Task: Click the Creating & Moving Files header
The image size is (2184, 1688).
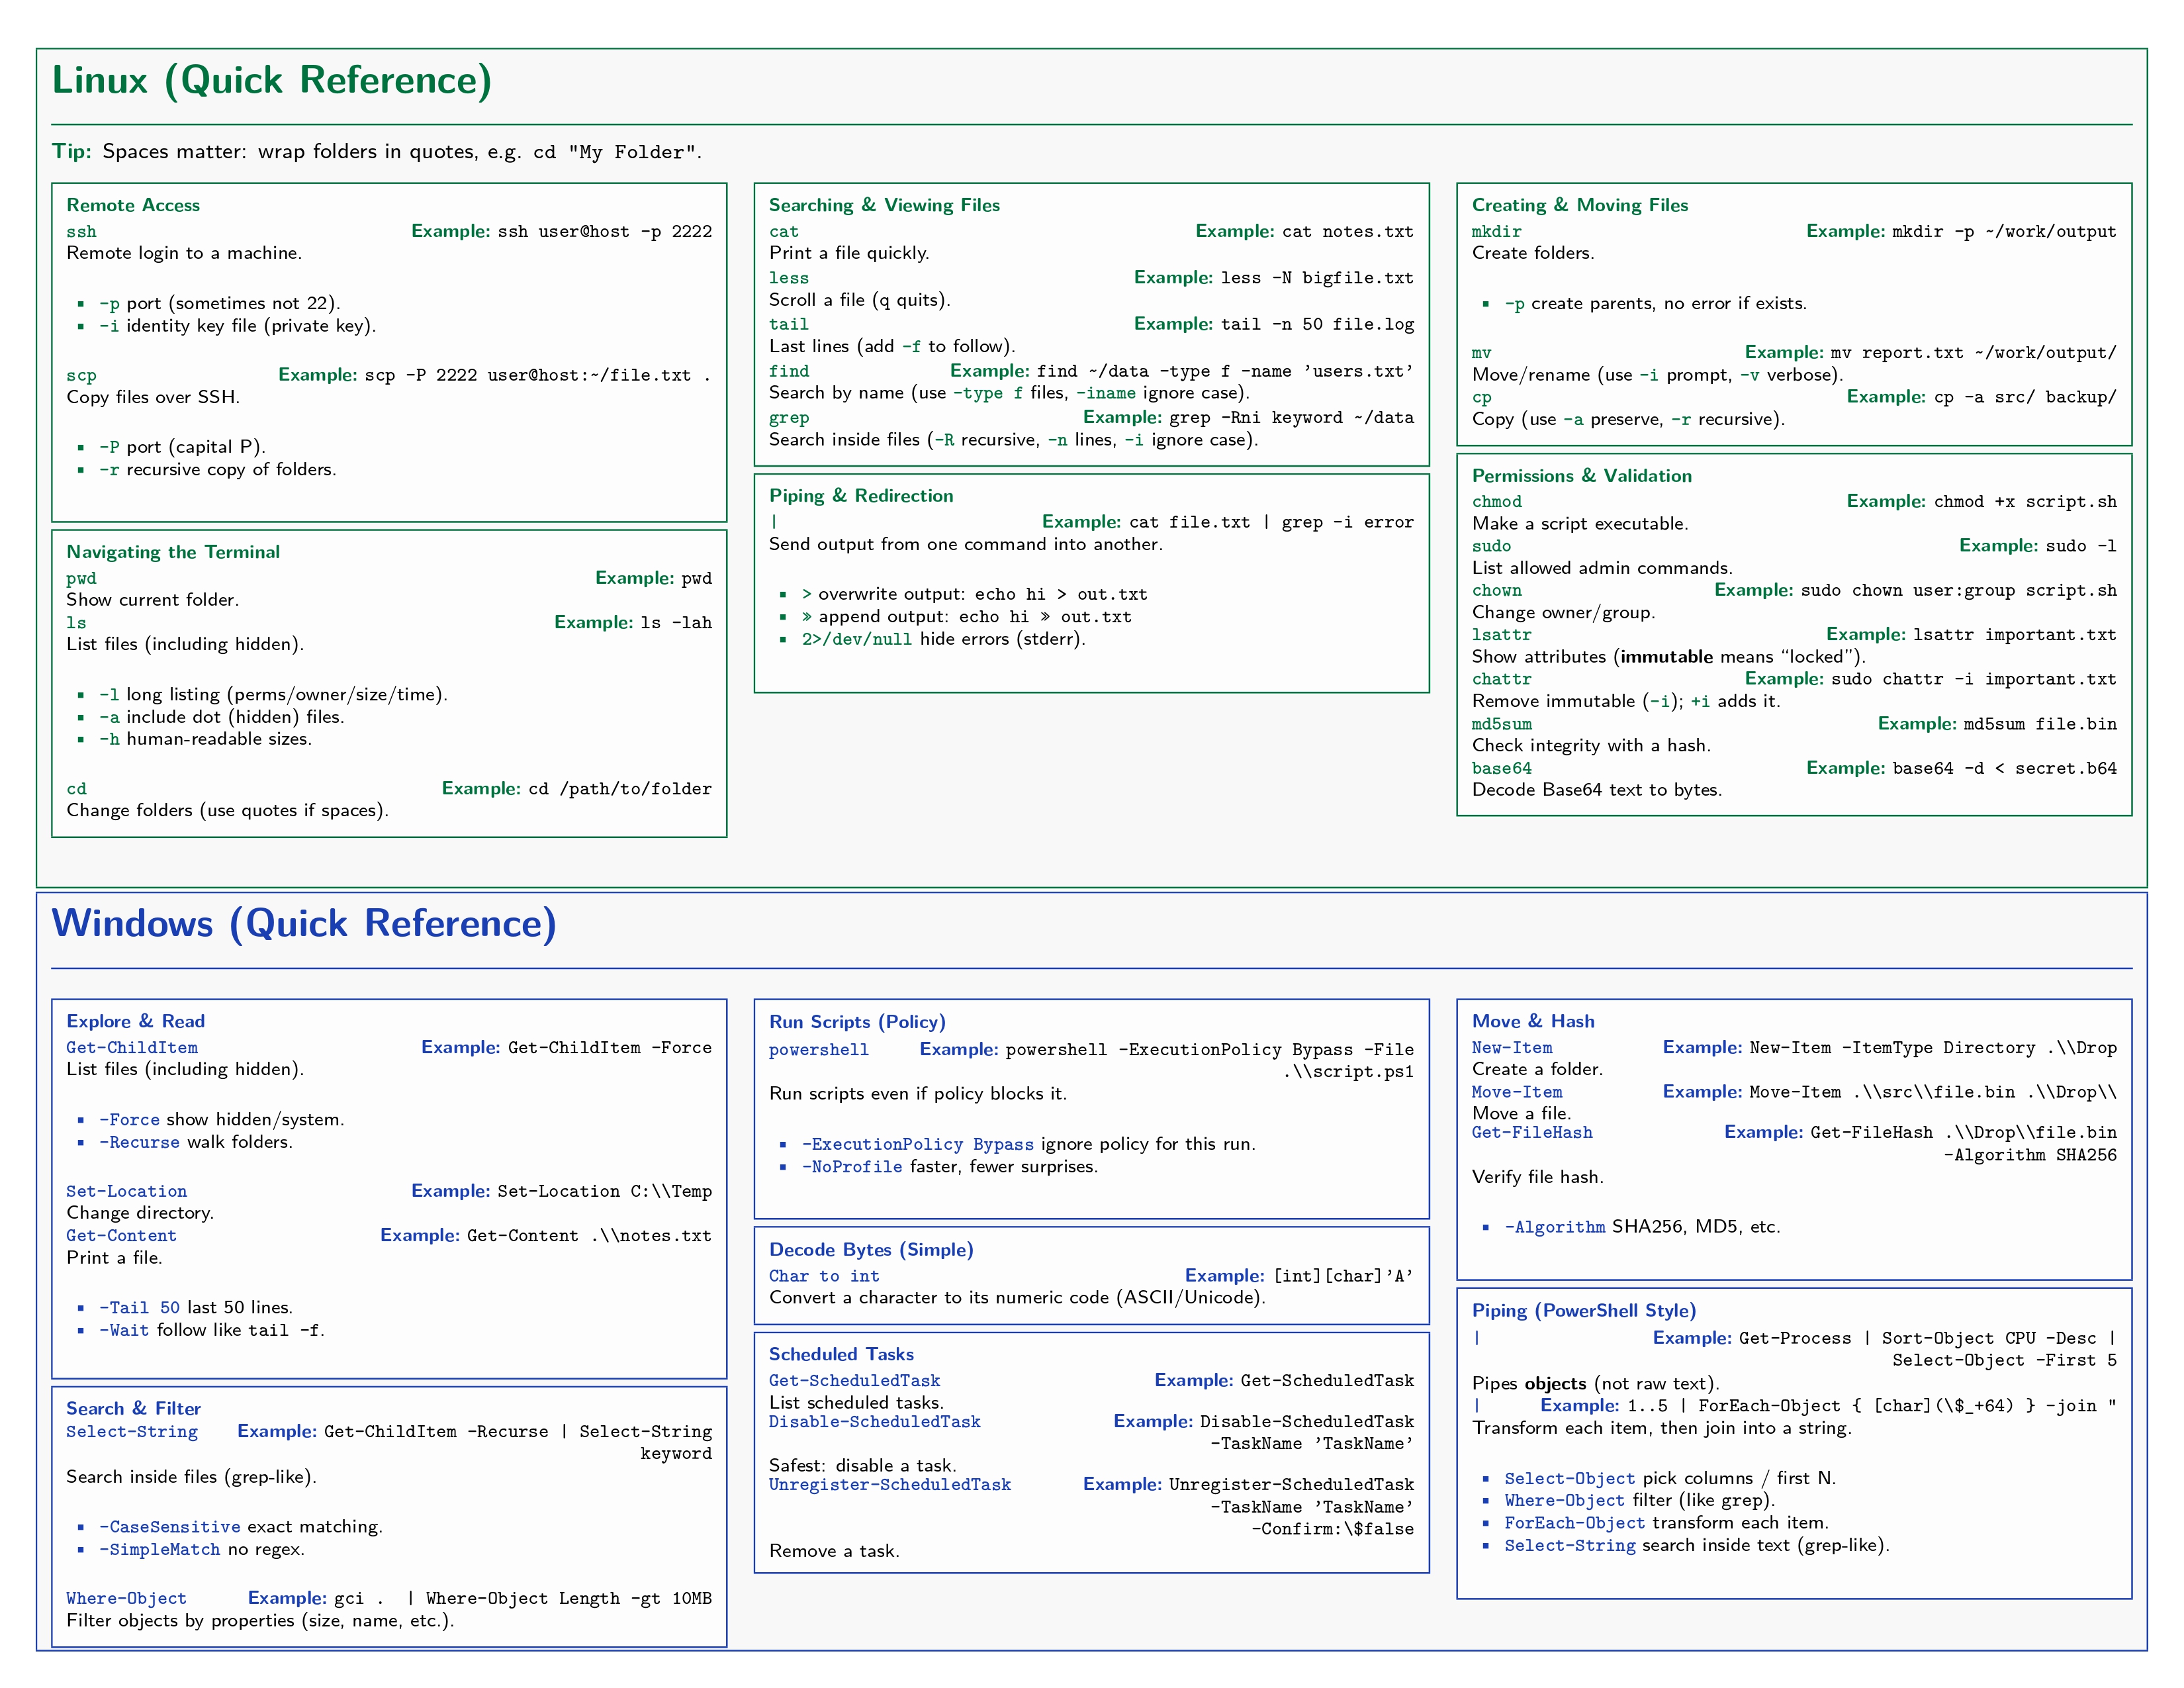Action: tap(1580, 205)
